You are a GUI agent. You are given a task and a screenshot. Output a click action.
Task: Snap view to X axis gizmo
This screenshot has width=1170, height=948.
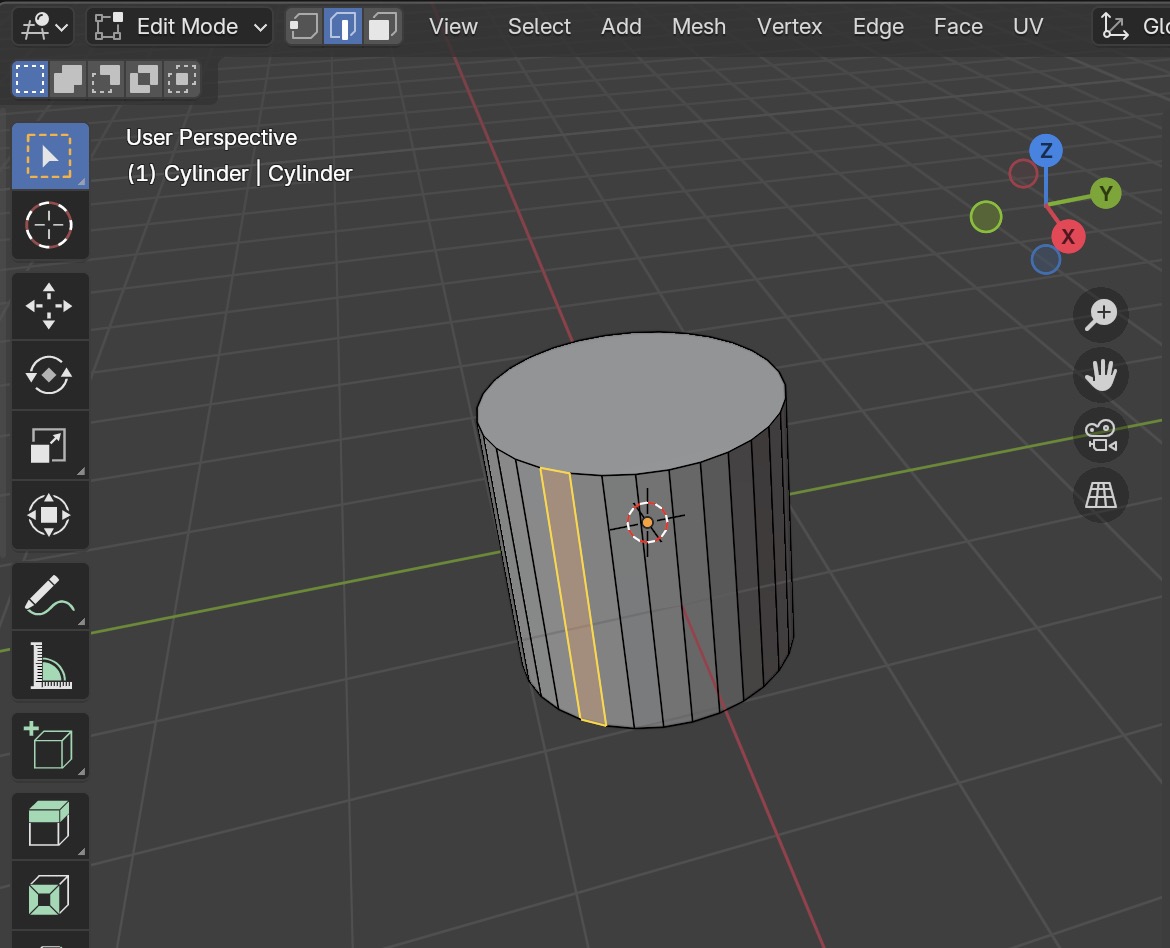(x=1068, y=237)
